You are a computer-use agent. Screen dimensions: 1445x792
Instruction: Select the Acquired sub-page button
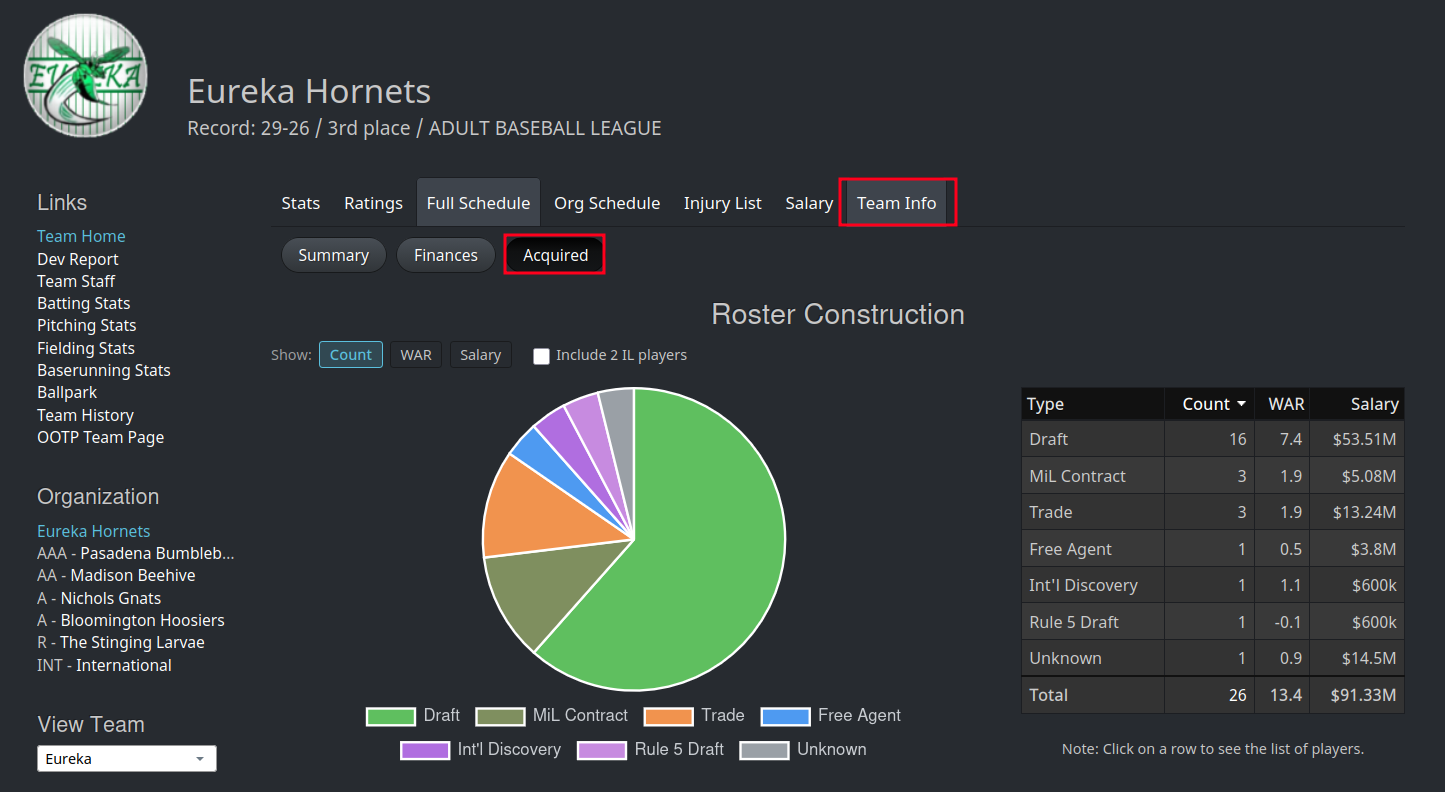[x=555, y=255]
